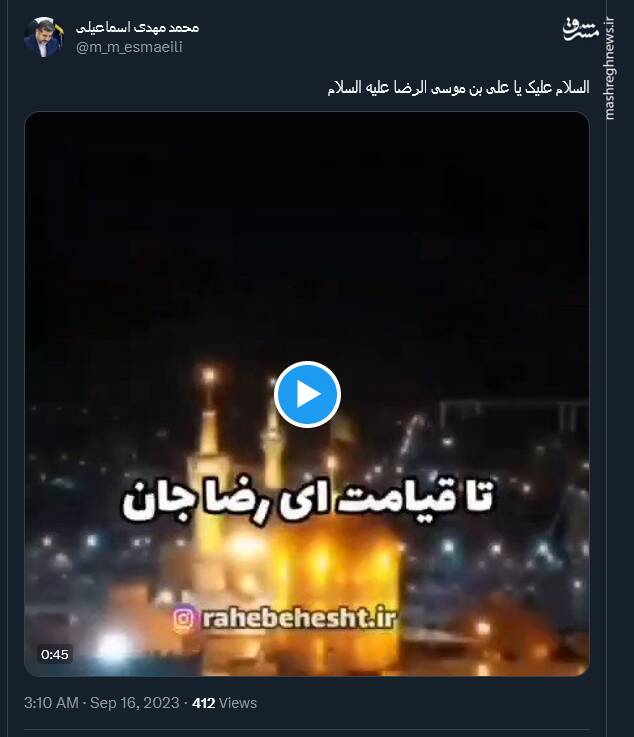Play the embedded tweet video
Viewport: 634px width, 737px height.
(307, 394)
